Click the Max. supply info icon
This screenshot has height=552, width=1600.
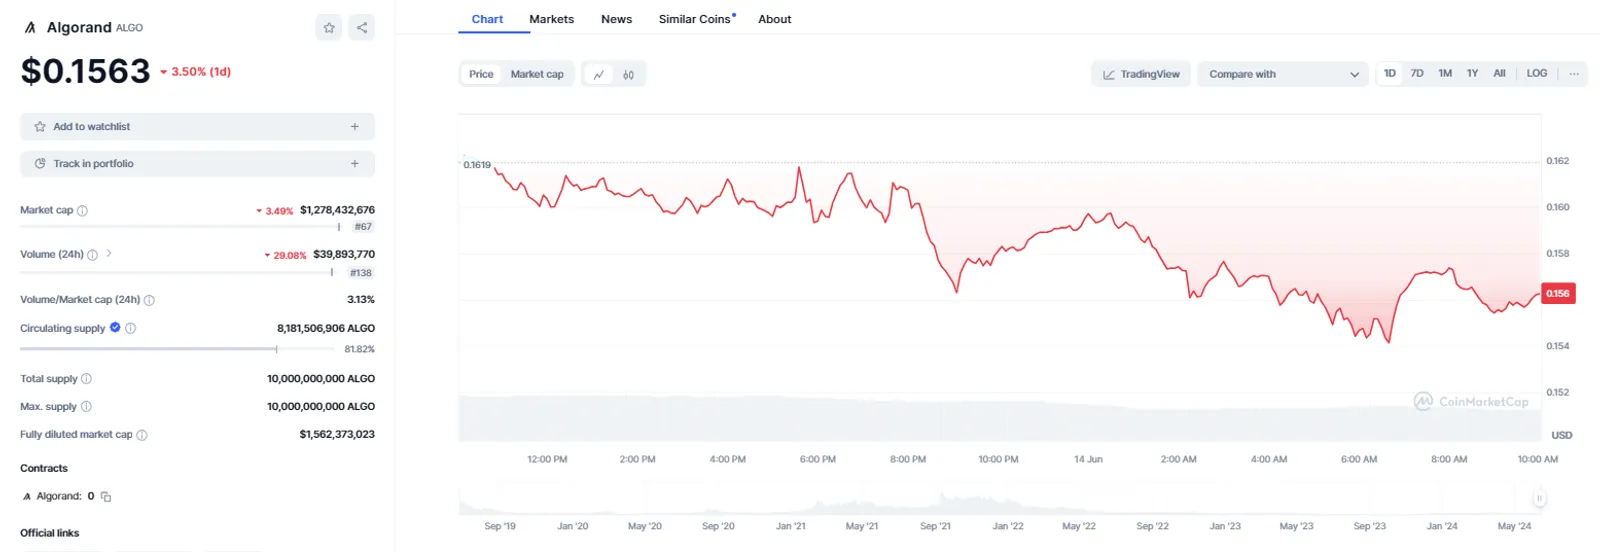86,407
